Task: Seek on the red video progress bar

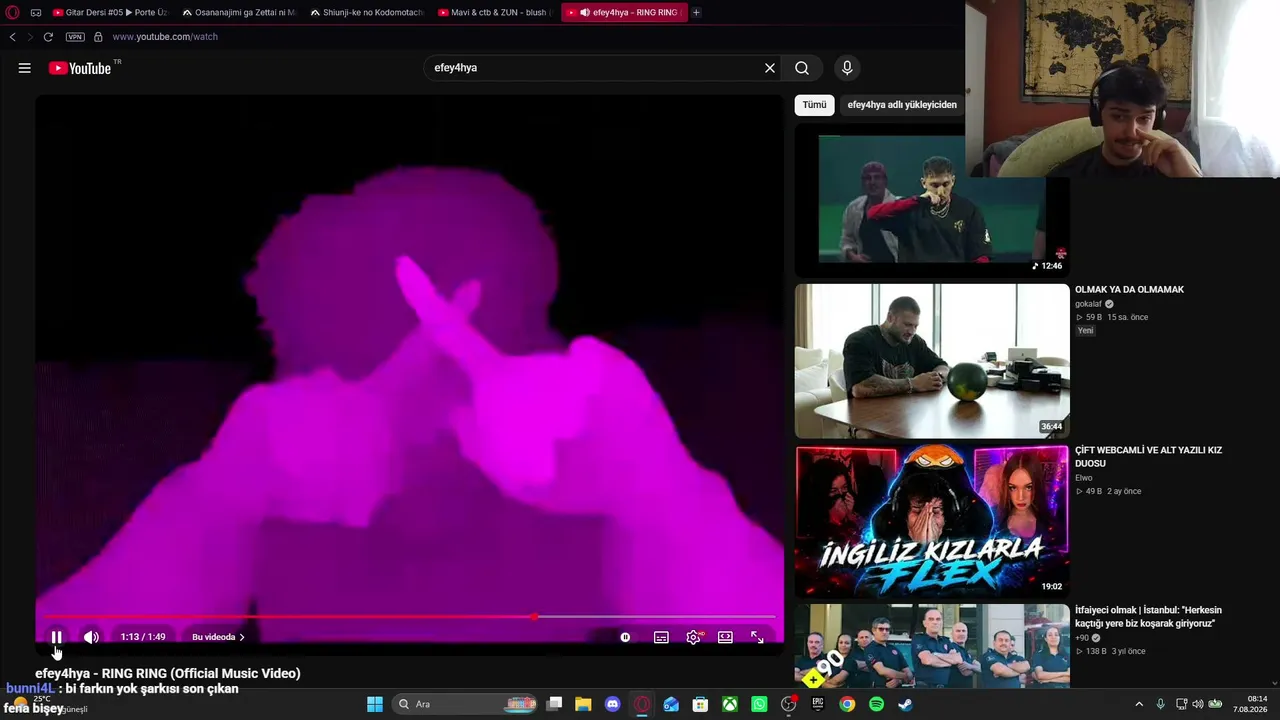Action: 409,617
